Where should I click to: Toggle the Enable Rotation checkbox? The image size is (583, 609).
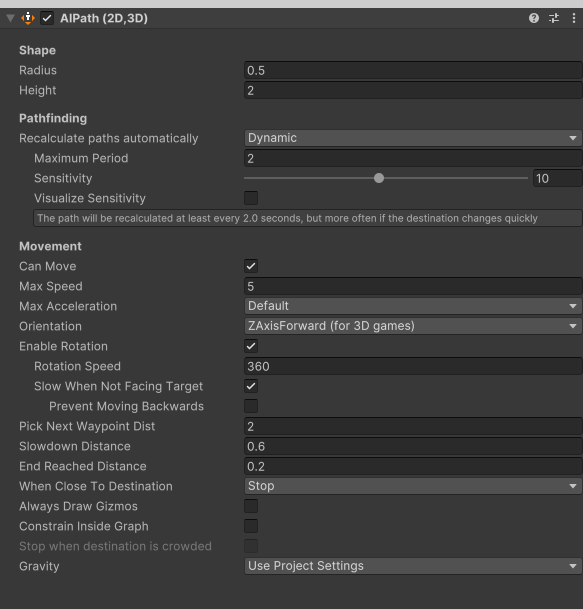(251, 346)
